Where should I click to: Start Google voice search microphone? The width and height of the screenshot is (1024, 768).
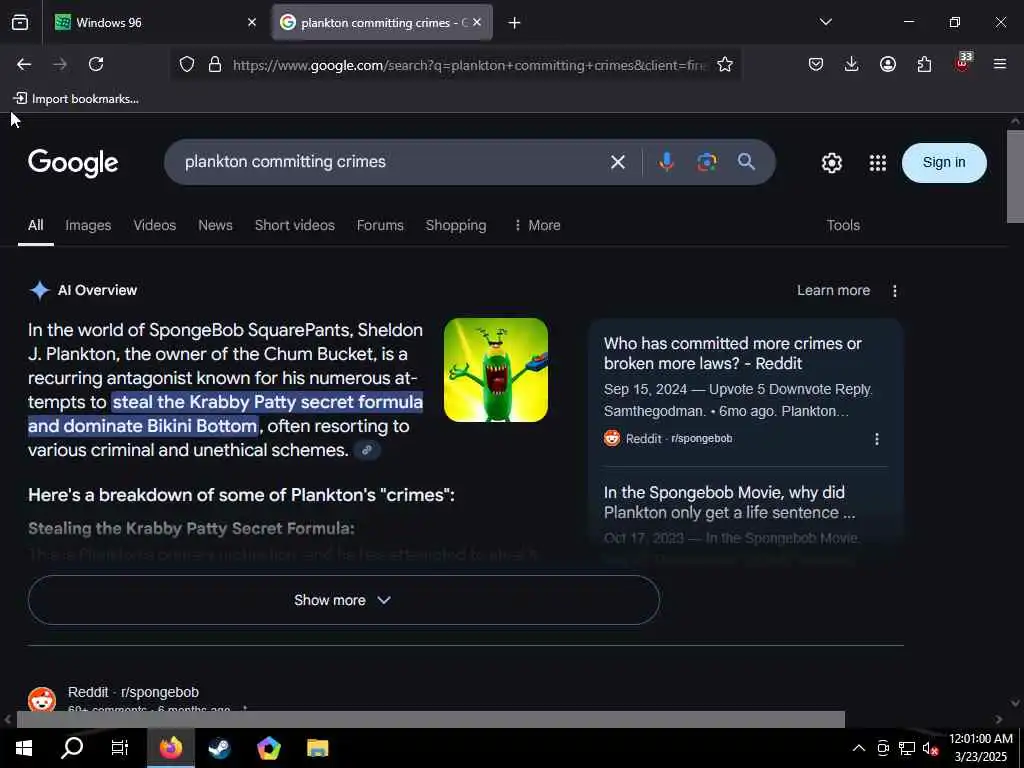click(x=666, y=162)
